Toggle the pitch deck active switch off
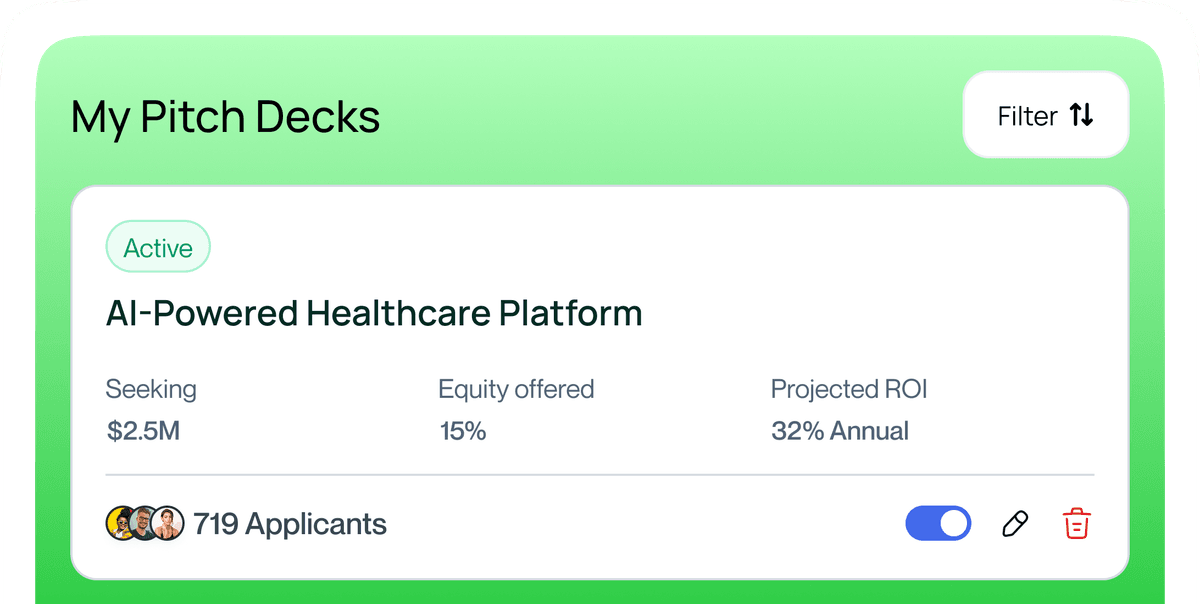This screenshot has height=604, width=1200. pos(938,524)
